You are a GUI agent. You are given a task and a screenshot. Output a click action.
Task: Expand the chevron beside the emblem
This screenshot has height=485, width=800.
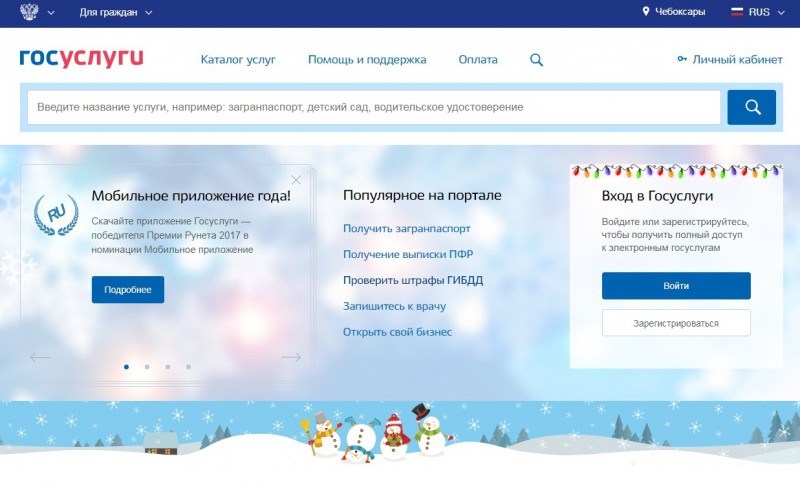coord(51,13)
